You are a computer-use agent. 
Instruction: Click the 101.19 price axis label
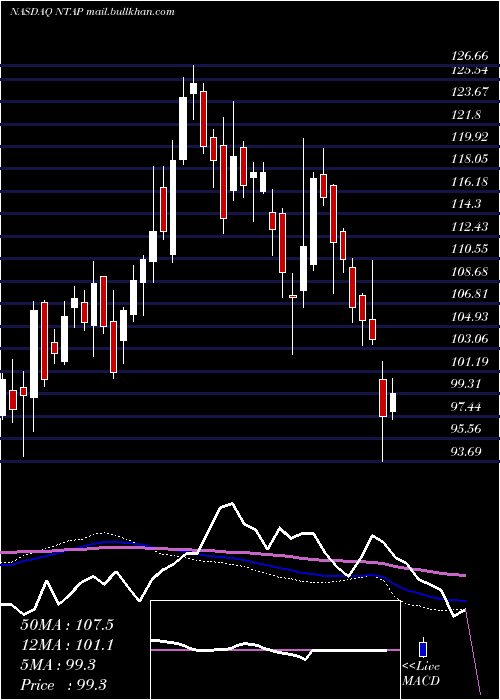469,362
